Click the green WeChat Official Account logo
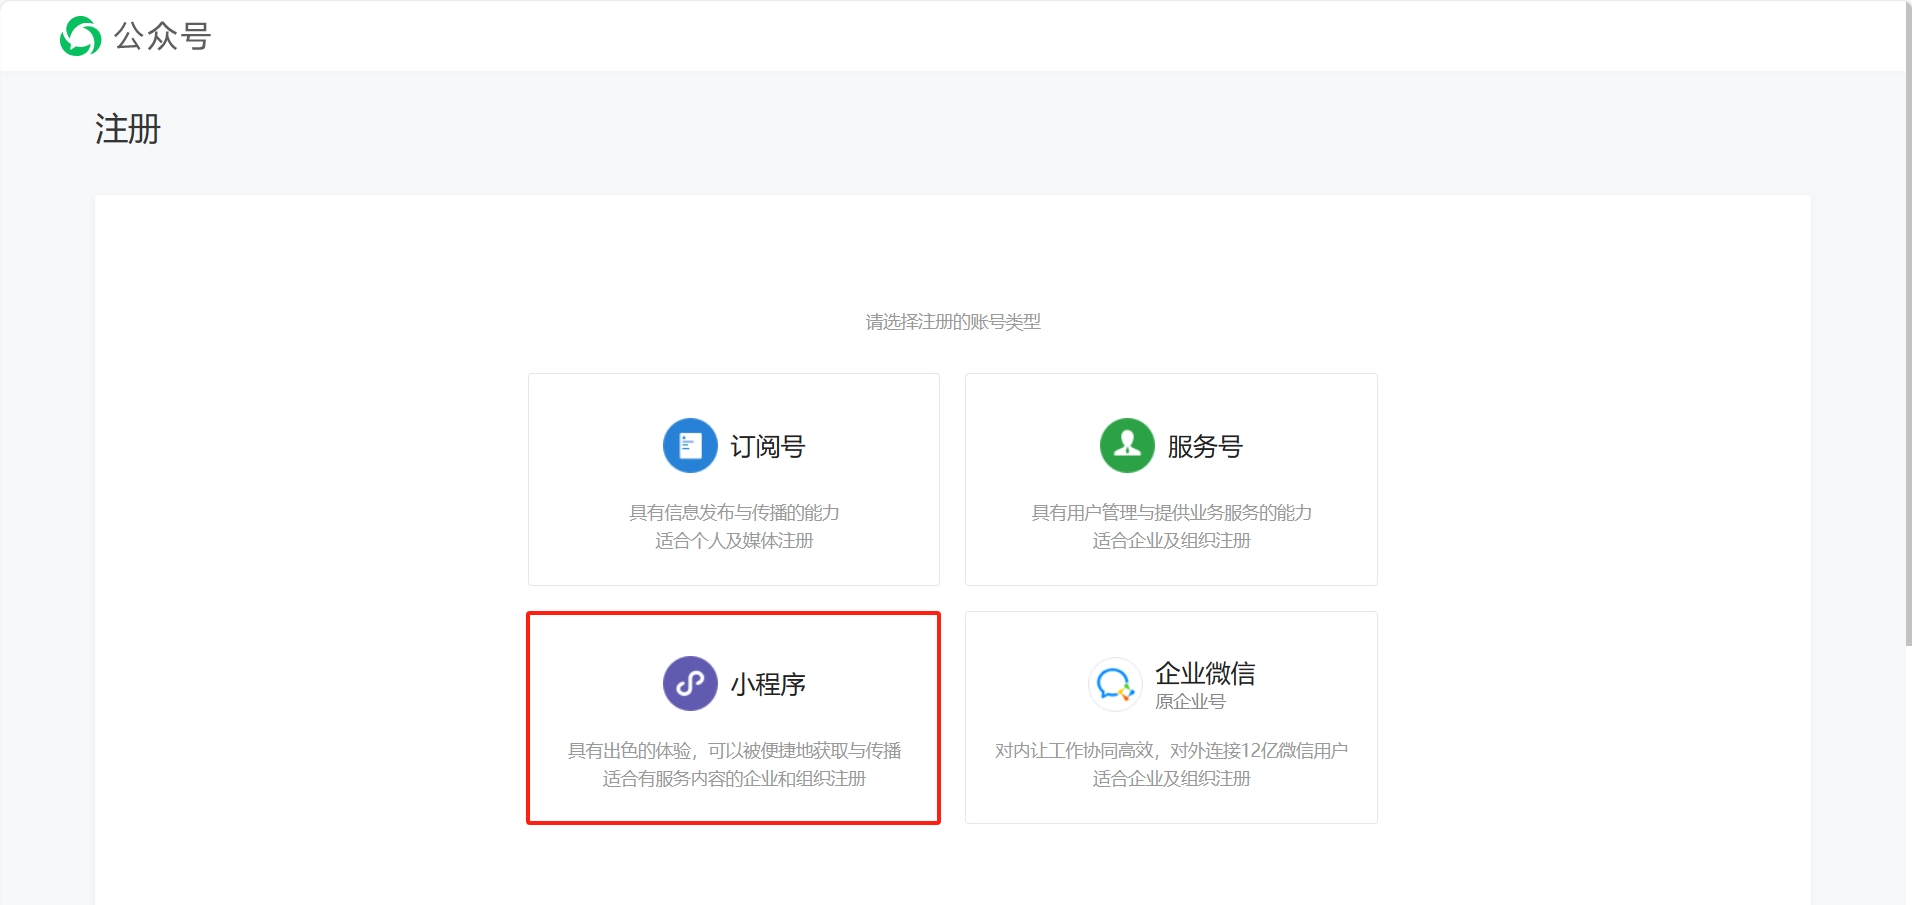This screenshot has height=905, width=1912. pos(80,36)
